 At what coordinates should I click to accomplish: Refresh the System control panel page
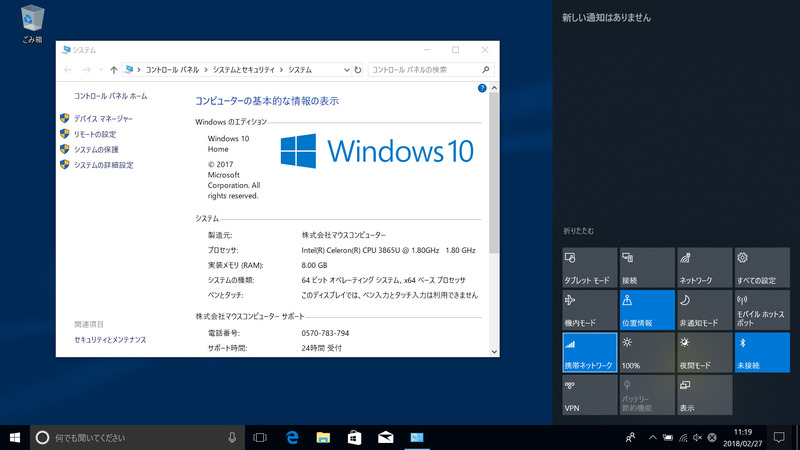point(358,70)
